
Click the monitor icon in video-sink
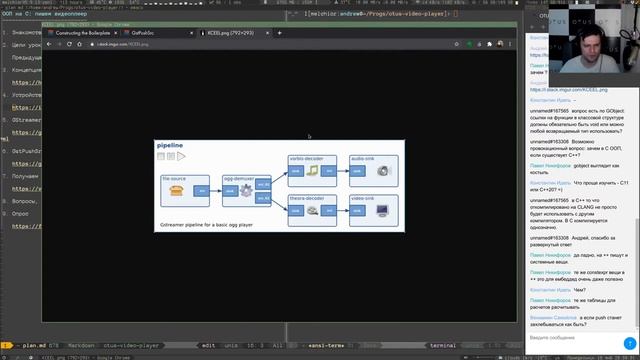(x=382, y=211)
